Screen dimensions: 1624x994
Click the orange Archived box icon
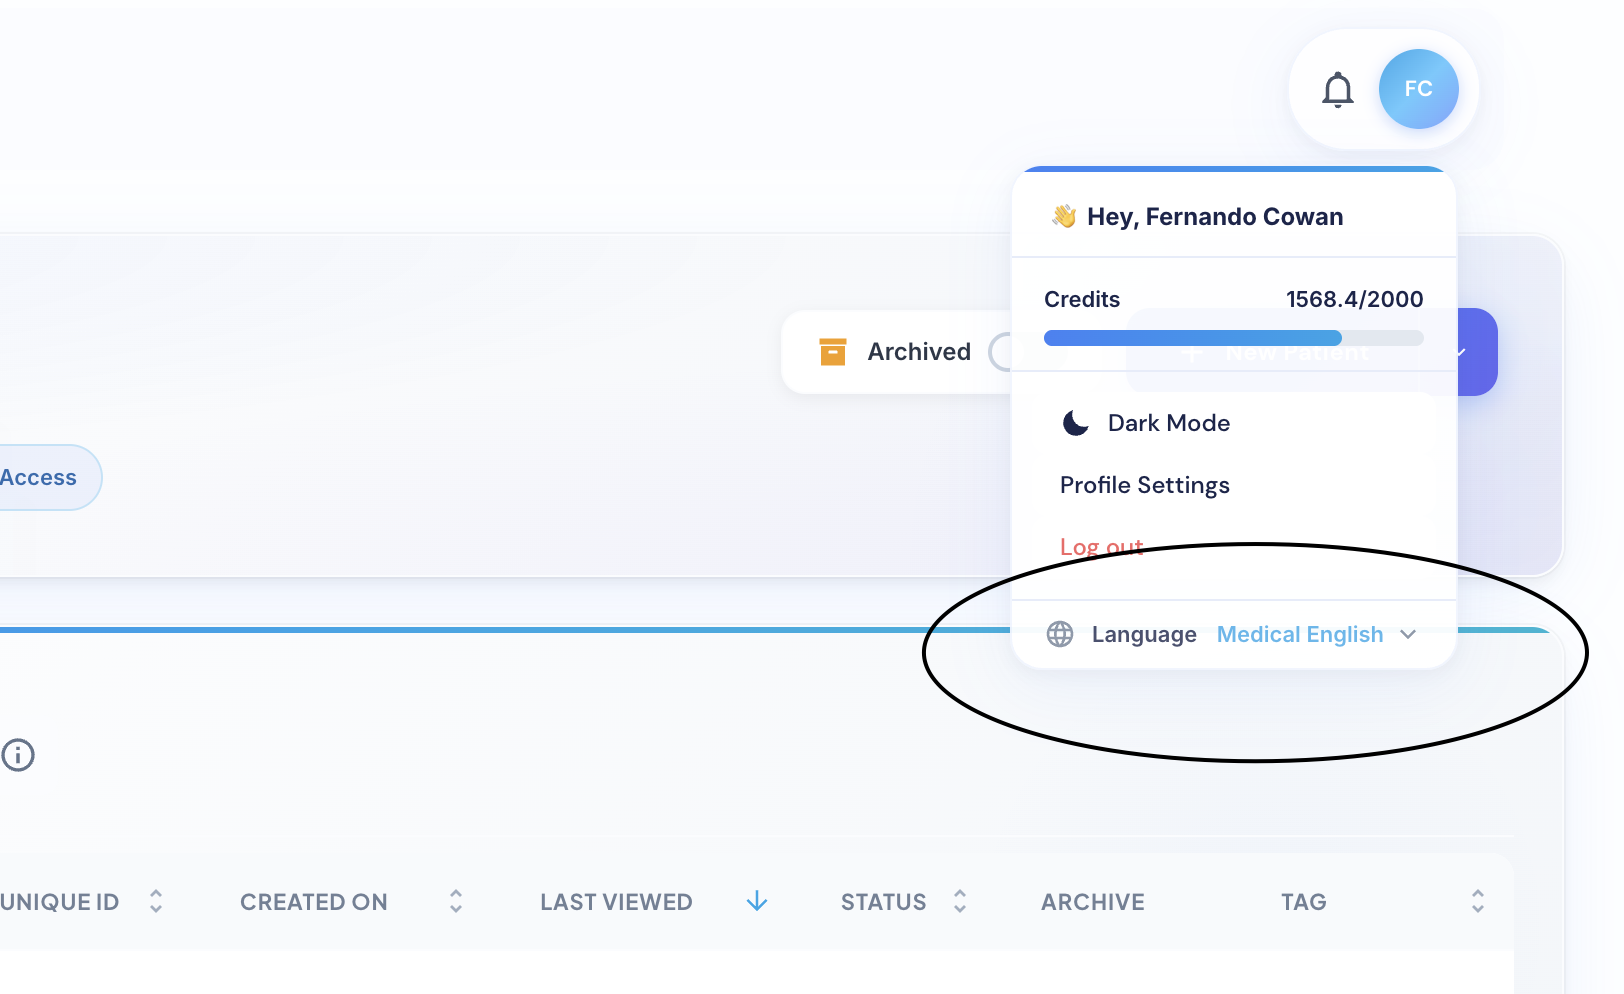832,352
